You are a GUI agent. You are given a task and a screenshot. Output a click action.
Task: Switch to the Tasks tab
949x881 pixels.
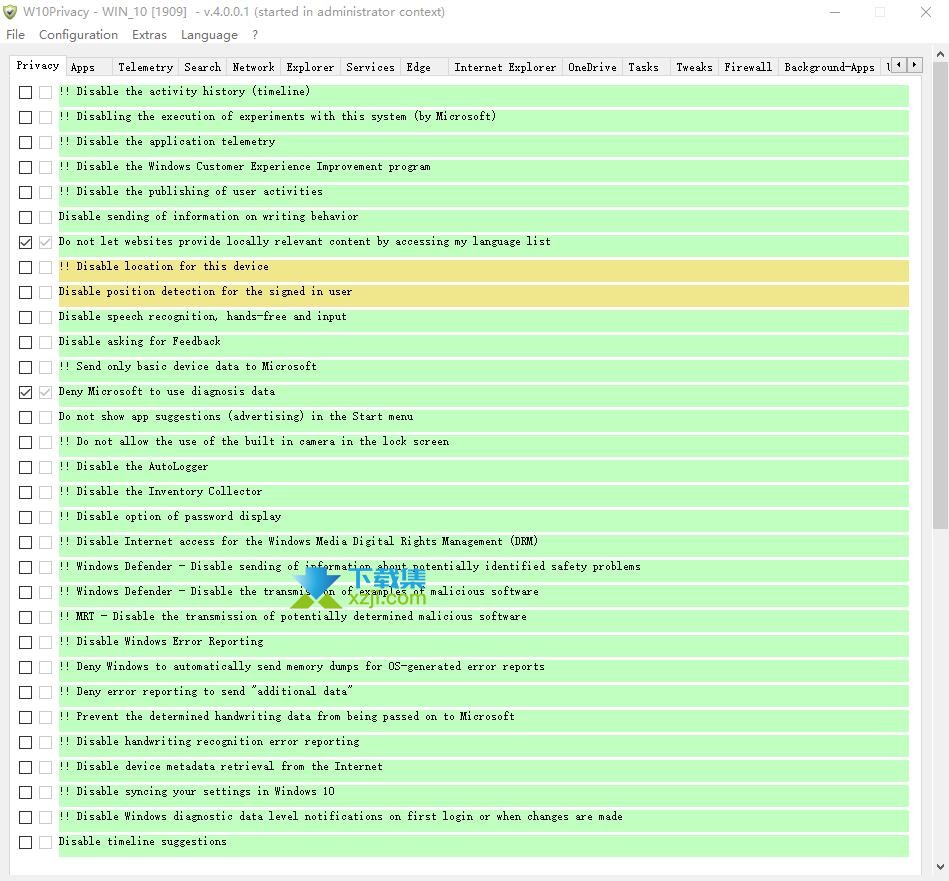(x=645, y=67)
